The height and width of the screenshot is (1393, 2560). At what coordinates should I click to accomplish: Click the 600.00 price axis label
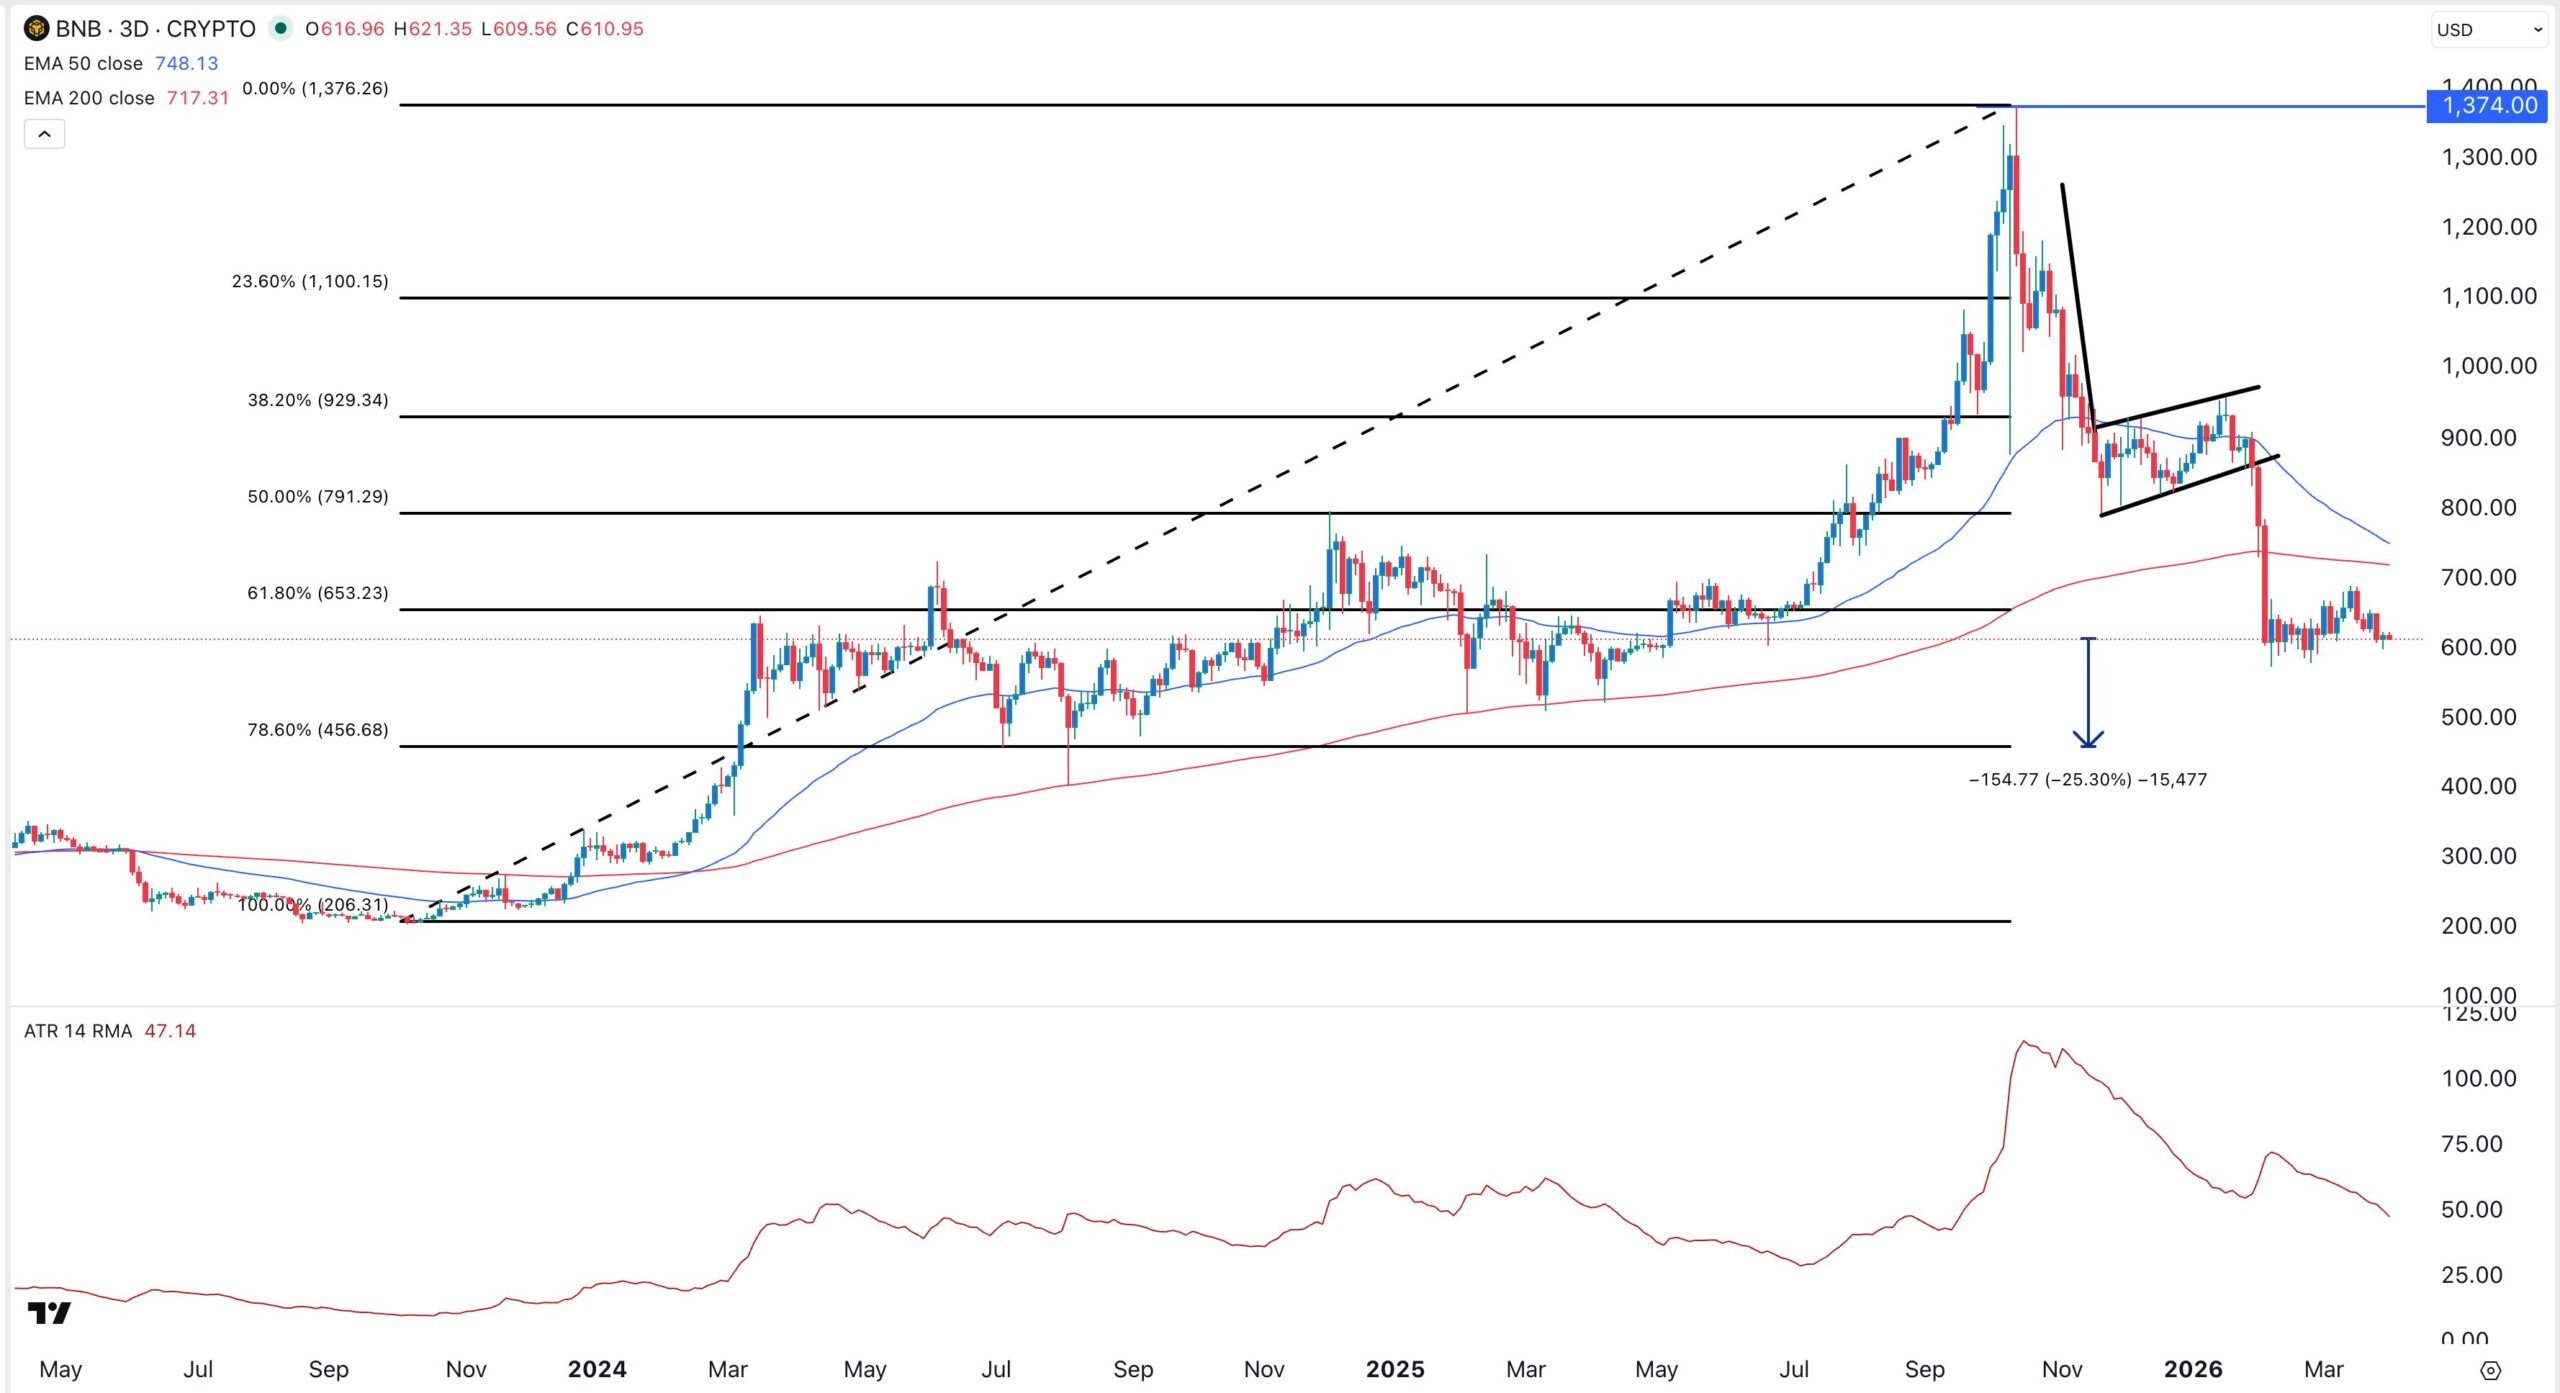(x=2479, y=647)
